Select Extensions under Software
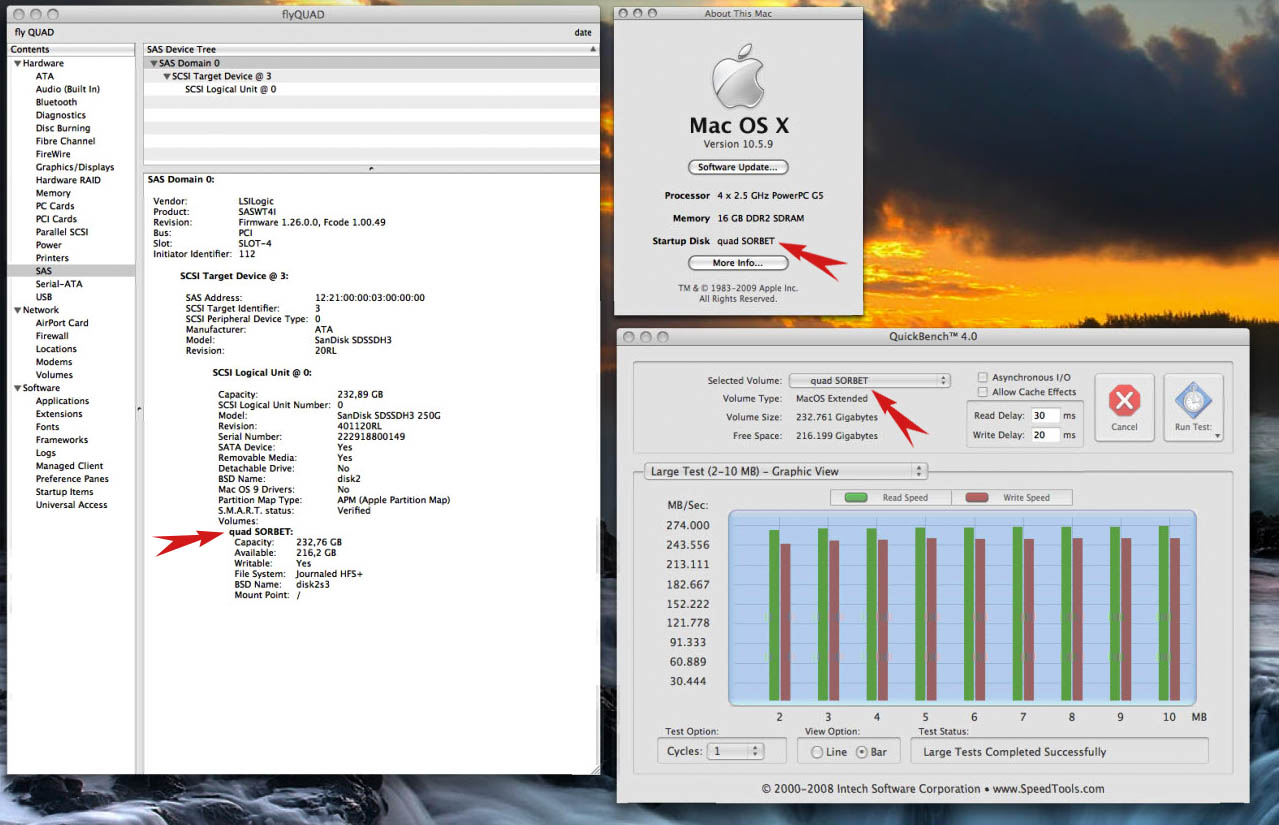 click(x=59, y=414)
